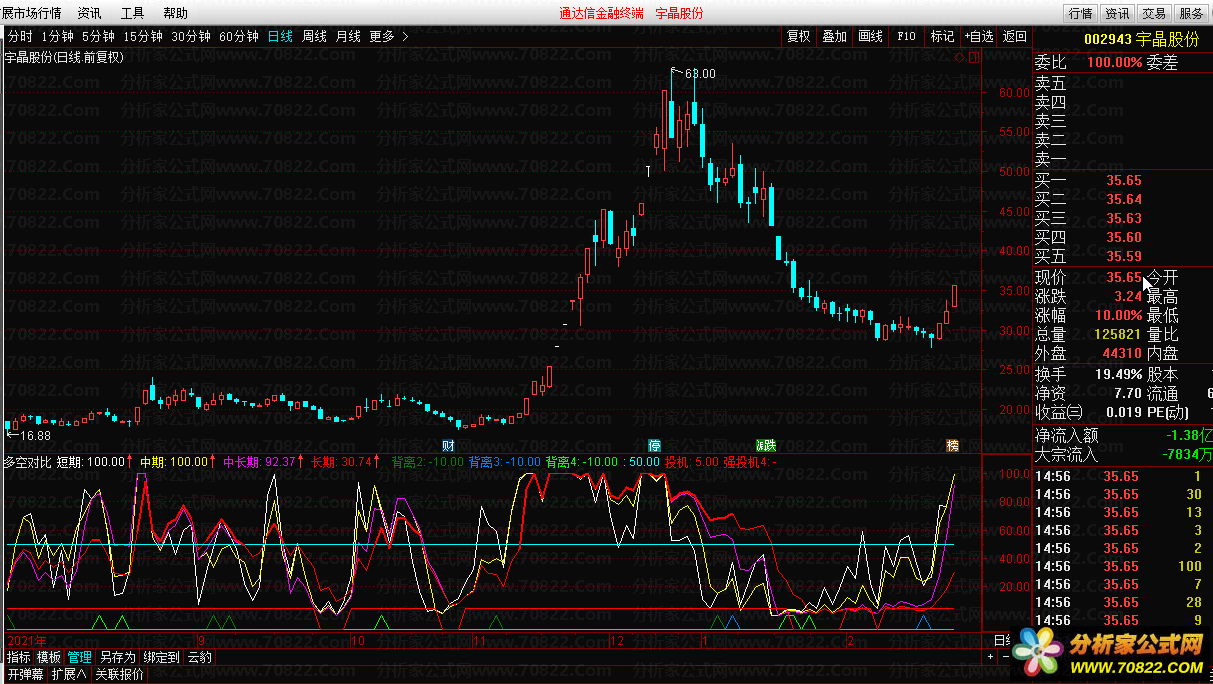Expand the 更多 > period options
Screen dimensions: 1213x684
click(x=389, y=36)
